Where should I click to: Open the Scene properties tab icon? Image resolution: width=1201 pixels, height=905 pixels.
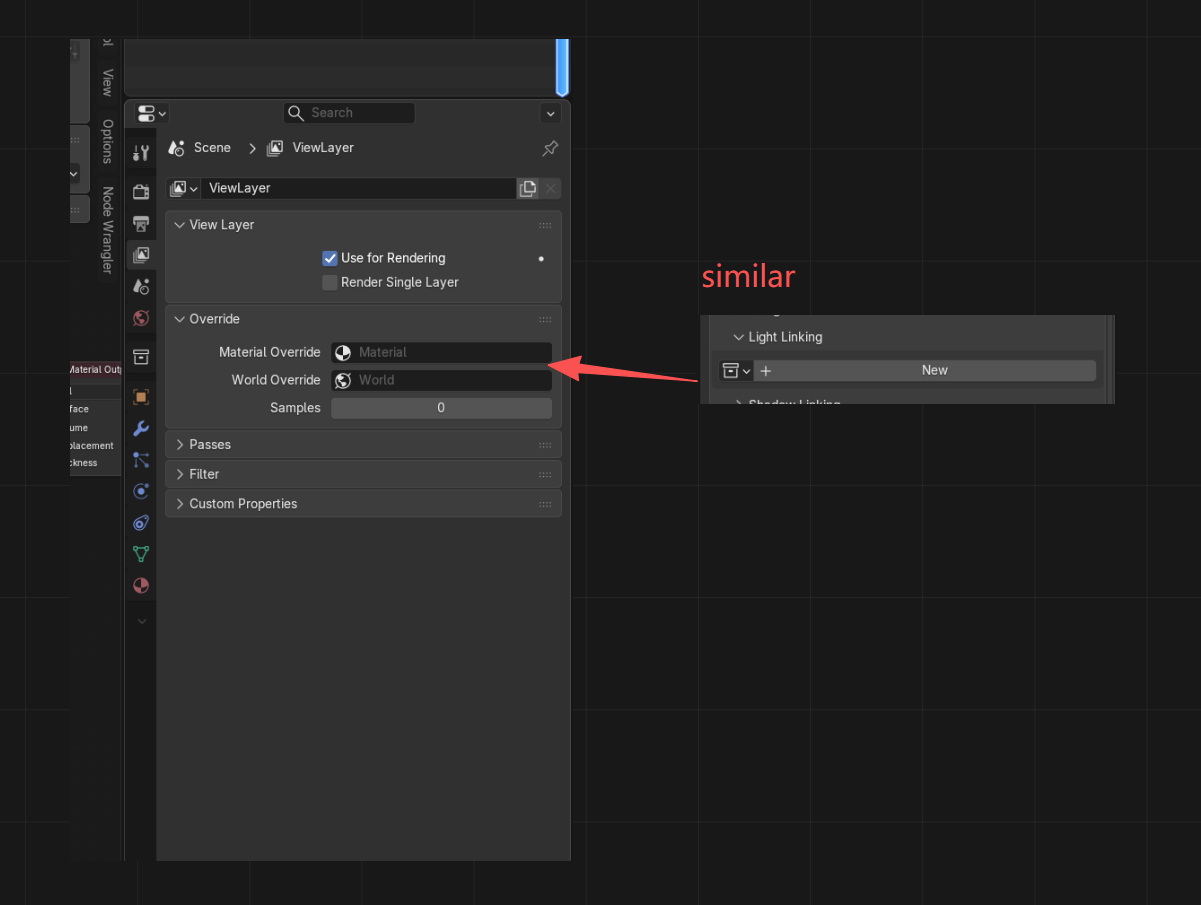point(141,287)
